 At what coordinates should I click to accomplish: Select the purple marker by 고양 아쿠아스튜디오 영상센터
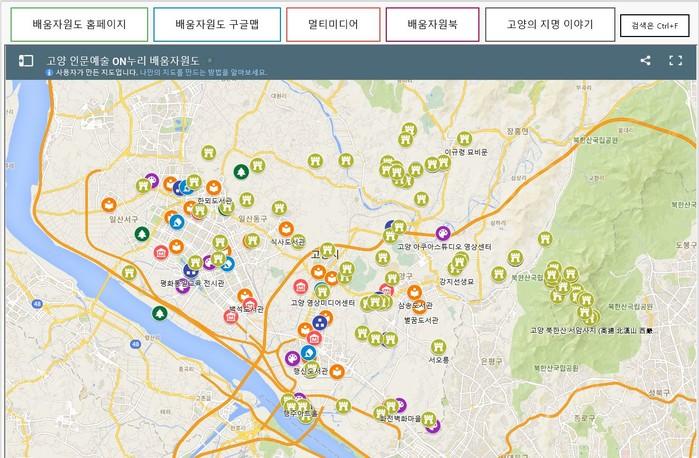441,233
